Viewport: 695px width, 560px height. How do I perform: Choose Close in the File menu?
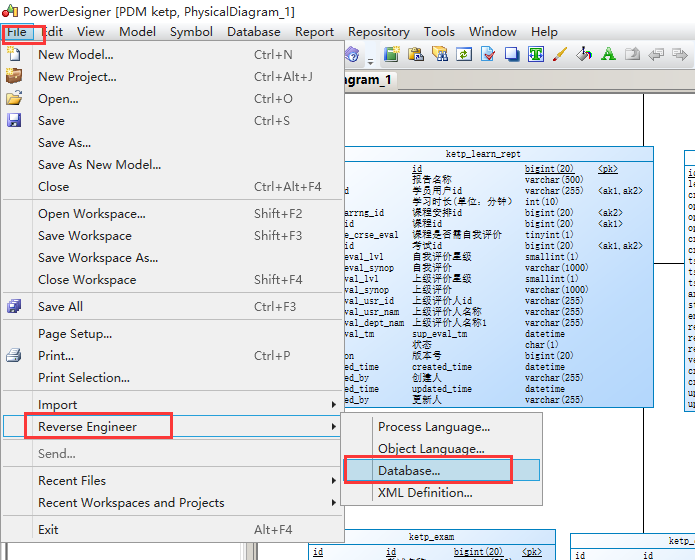click(x=173, y=187)
